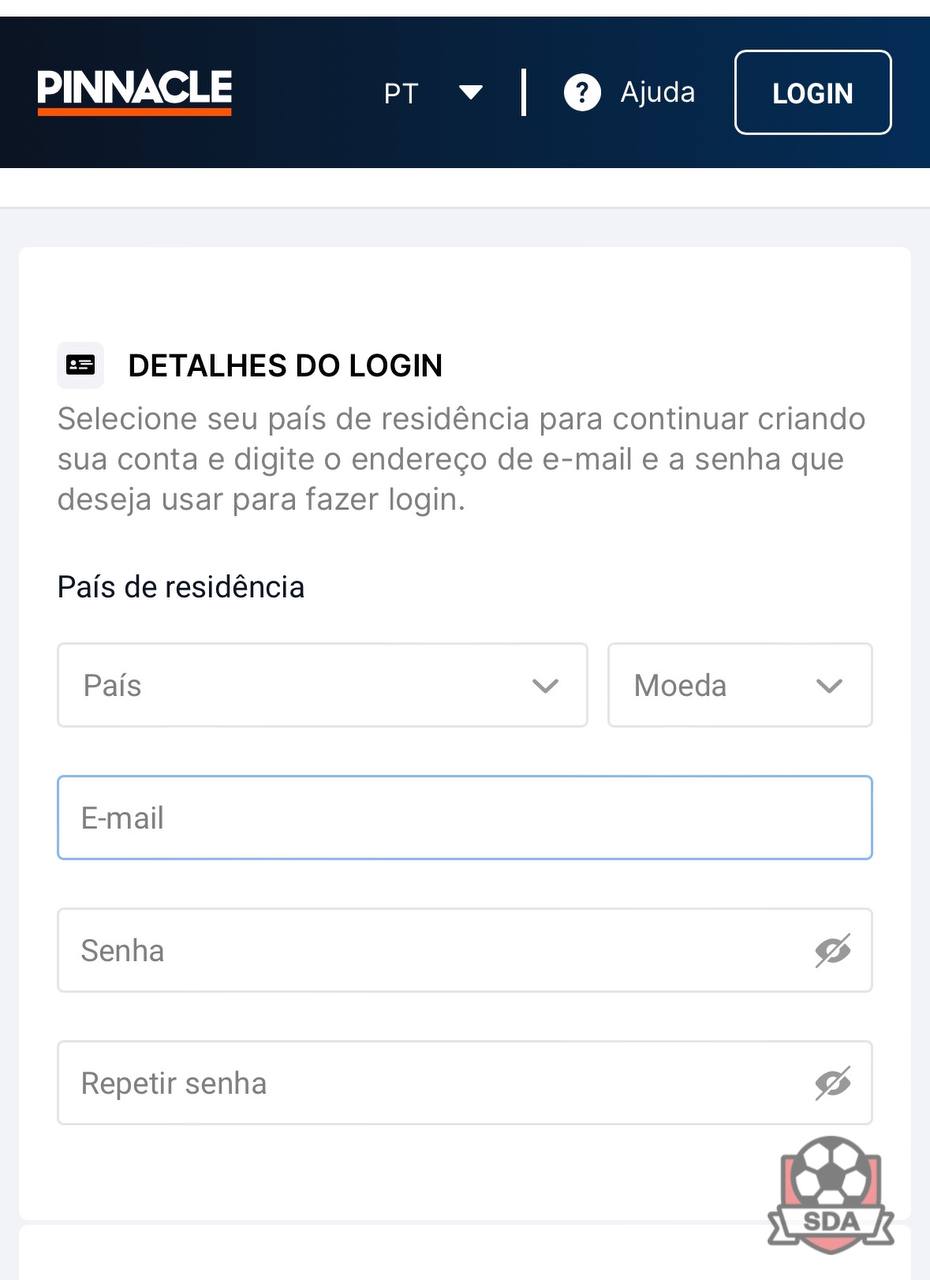Expand the Moeda currency dropdown
The width and height of the screenshot is (930, 1280).
(x=740, y=685)
